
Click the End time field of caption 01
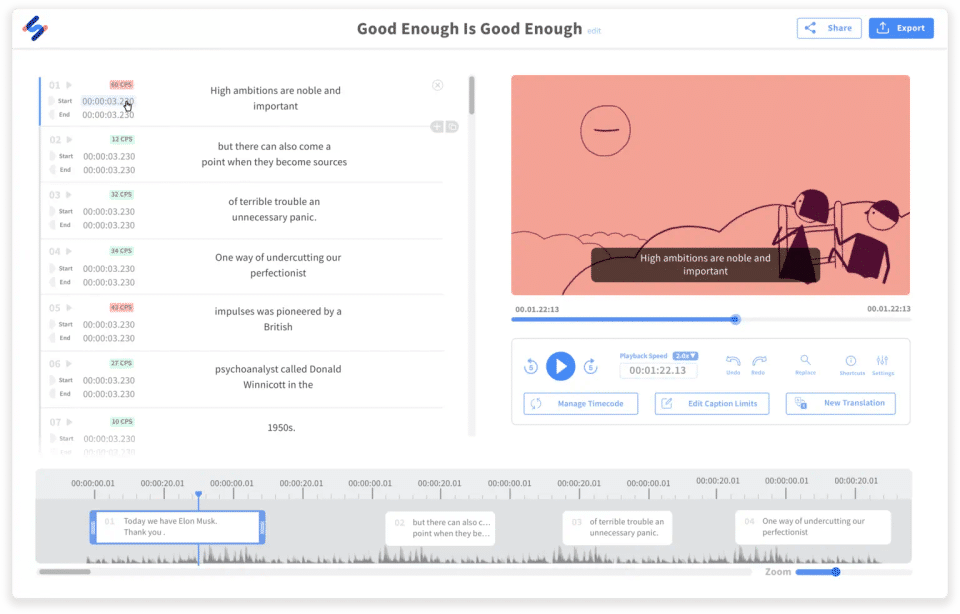[x=108, y=114]
